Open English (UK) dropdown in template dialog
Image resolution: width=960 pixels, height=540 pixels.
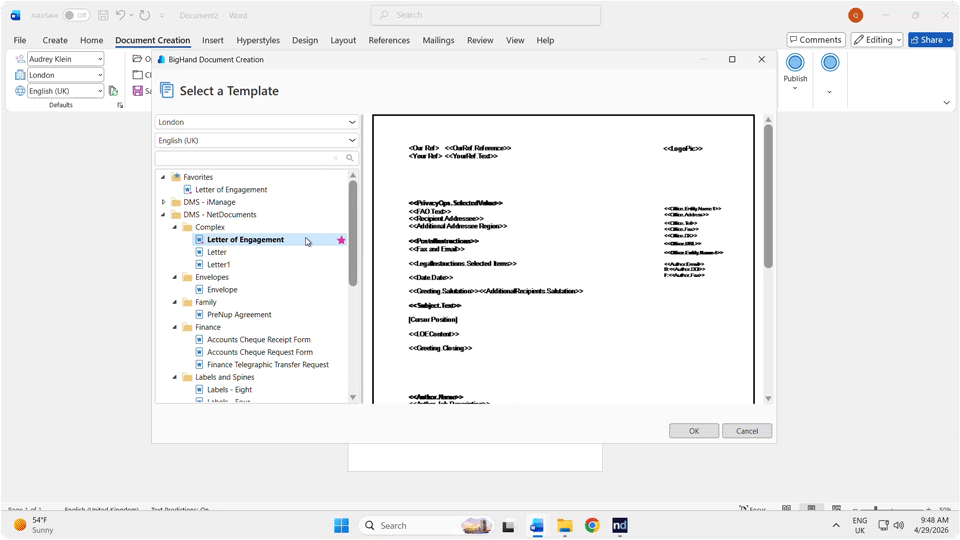(x=257, y=140)
